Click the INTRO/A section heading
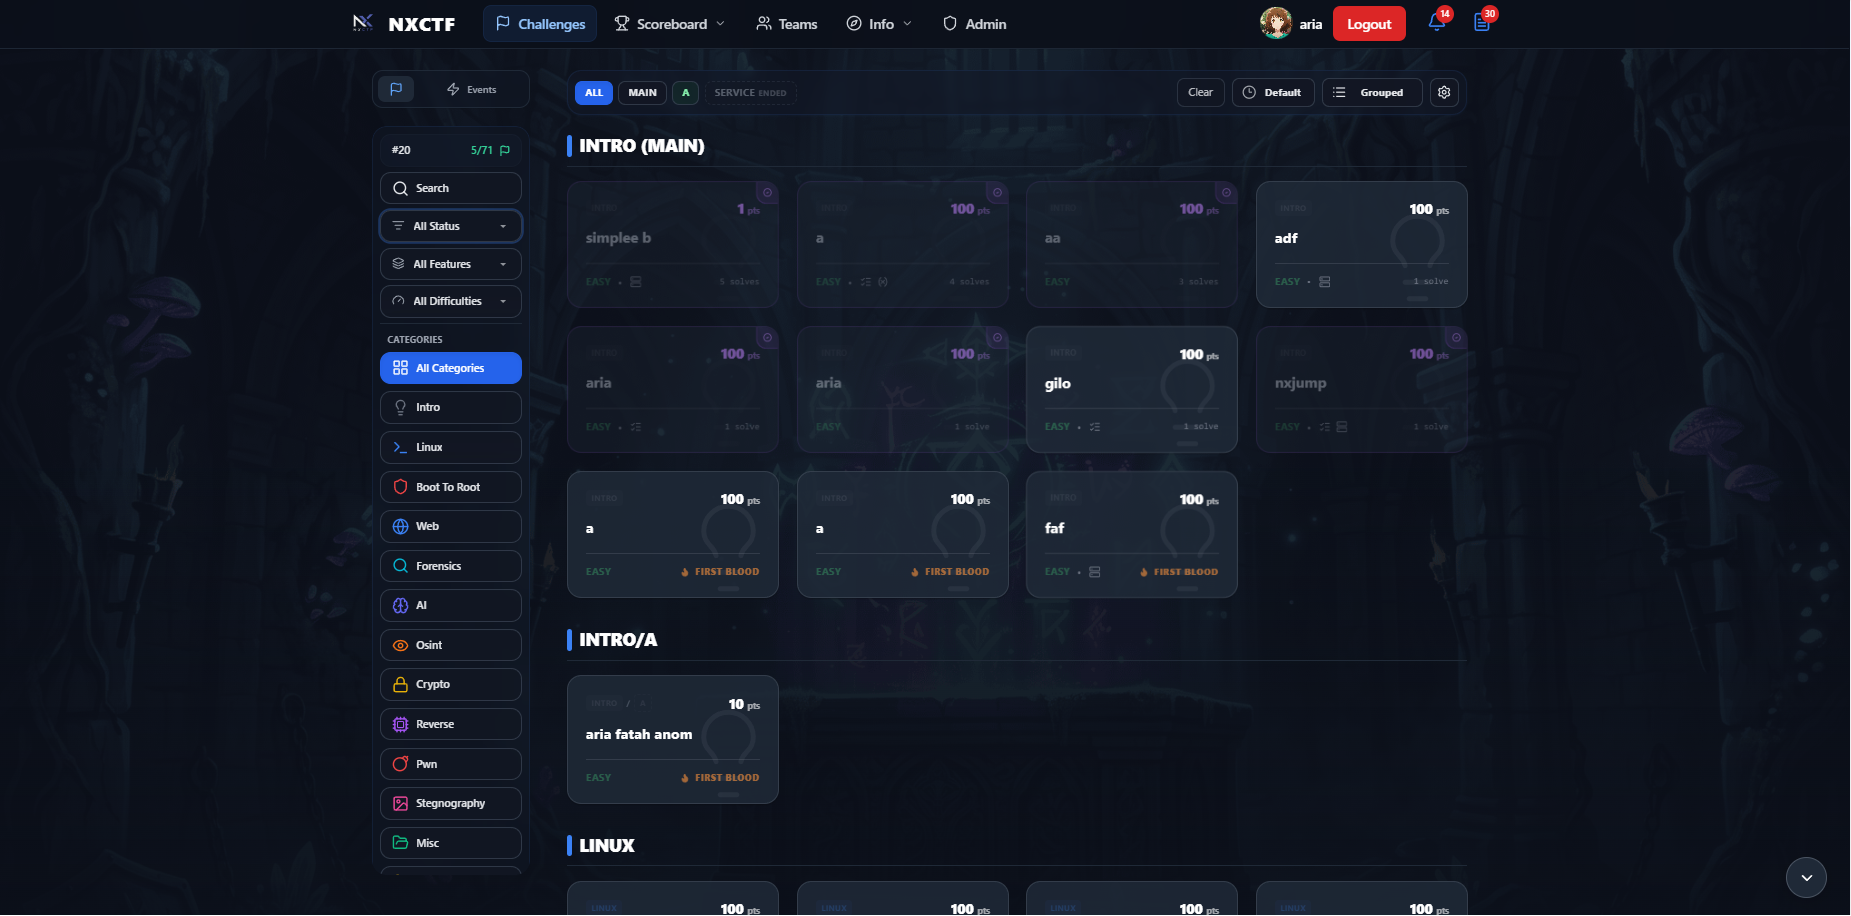Image resolution: width=1851 pixels, height=916 pixels. (618, 640)
